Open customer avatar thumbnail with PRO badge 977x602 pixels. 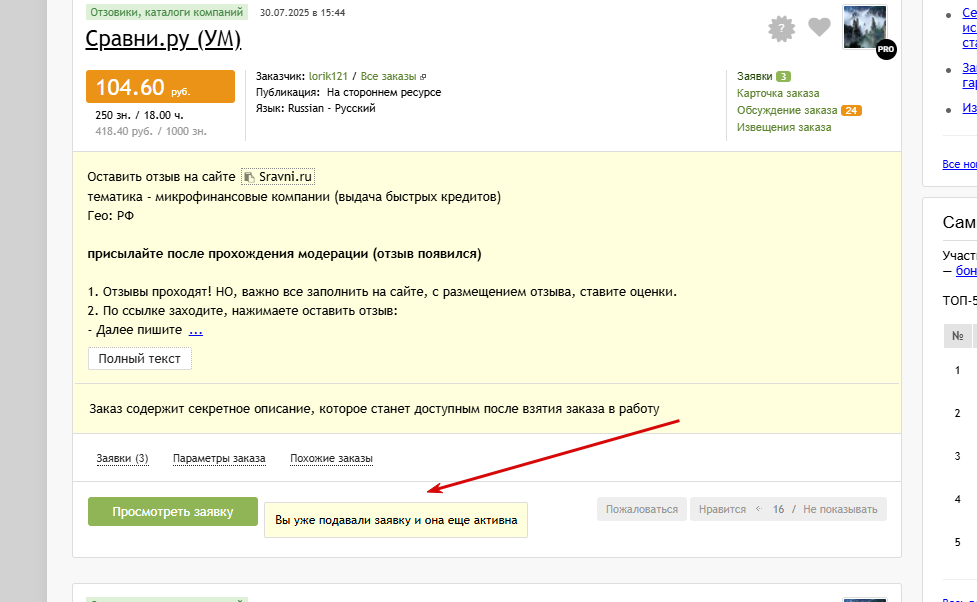click(865, 27)
